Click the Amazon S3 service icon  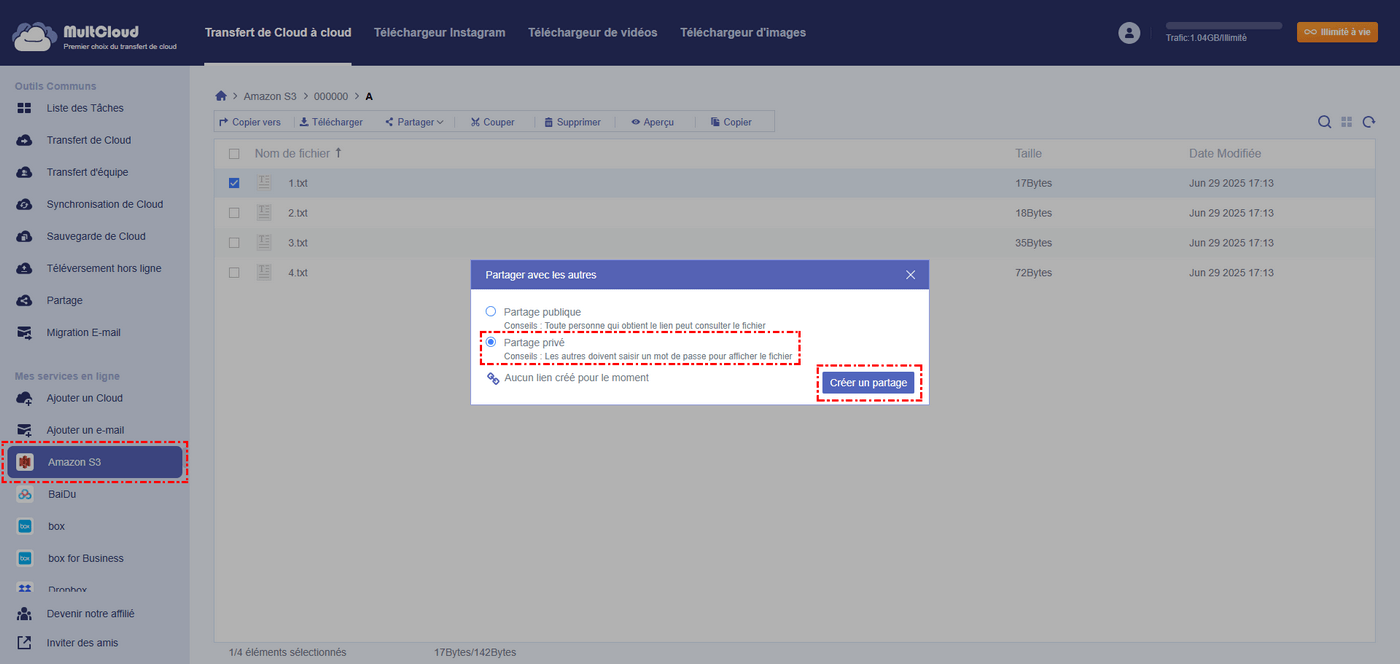25,462
